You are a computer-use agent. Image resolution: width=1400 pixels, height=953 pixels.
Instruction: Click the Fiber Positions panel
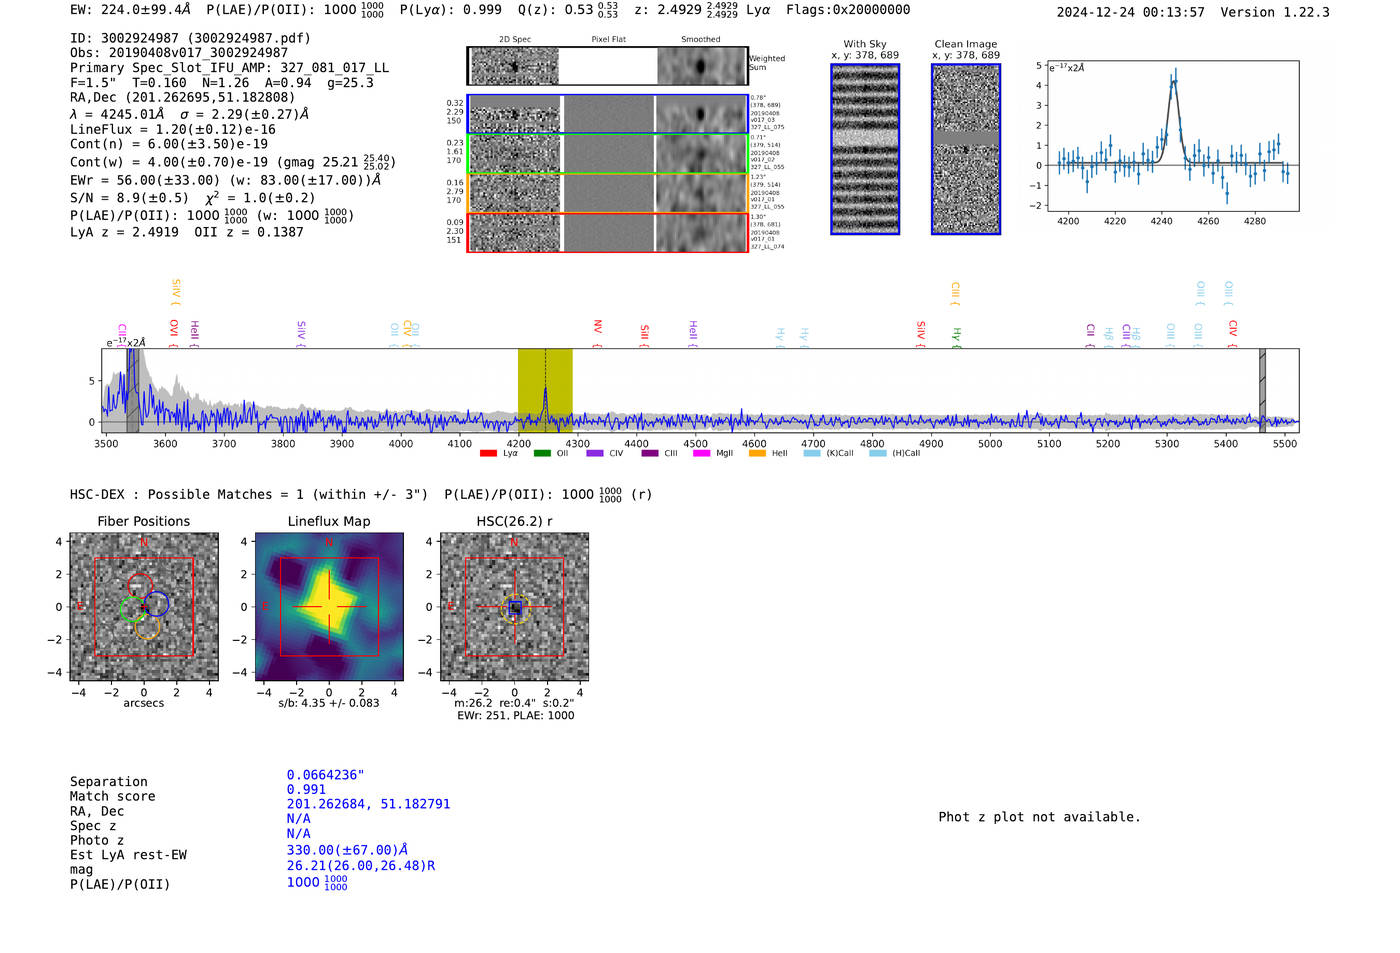144,607
